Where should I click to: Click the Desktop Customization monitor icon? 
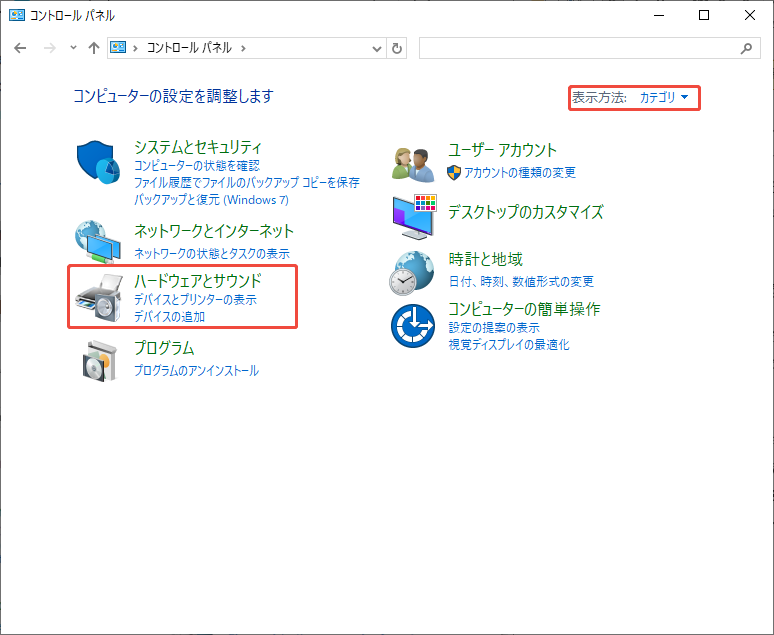click(x=414, y=216)
